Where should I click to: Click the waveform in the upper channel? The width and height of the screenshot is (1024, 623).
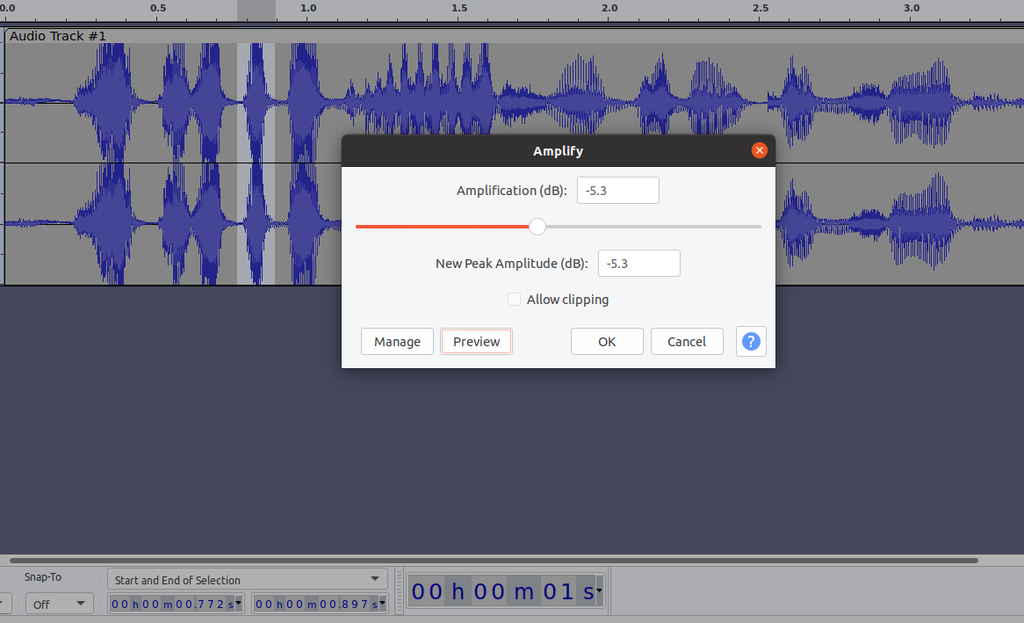[x=150, y=95]
